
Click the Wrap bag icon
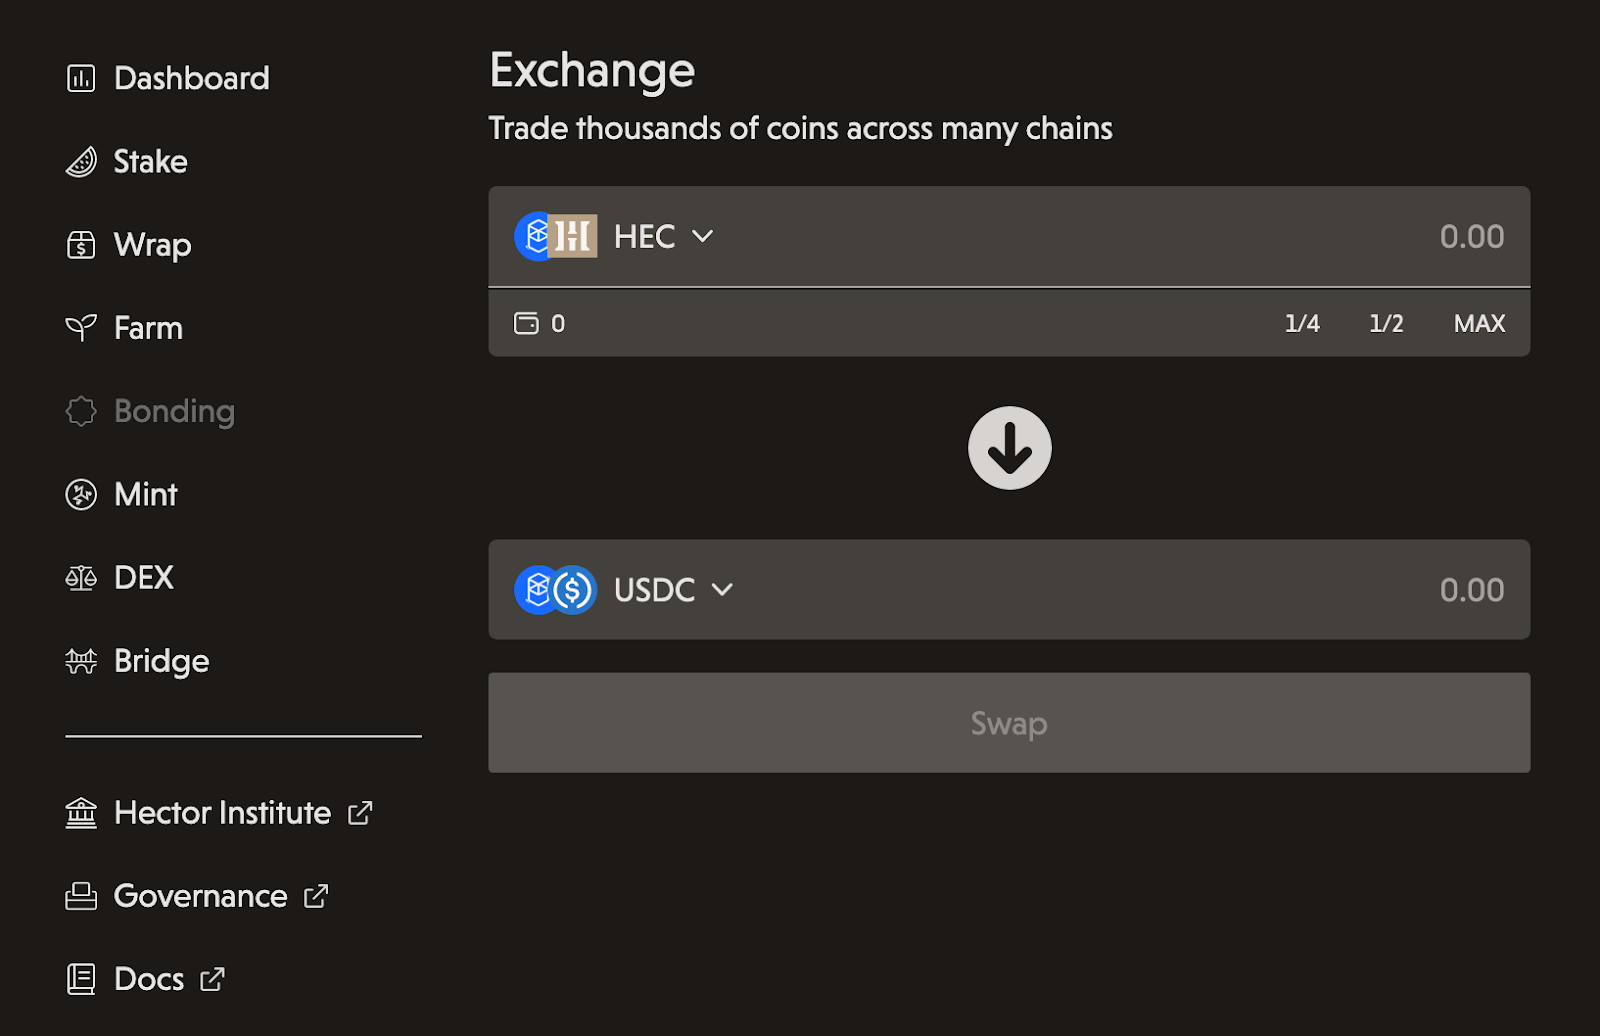(81, 245)
